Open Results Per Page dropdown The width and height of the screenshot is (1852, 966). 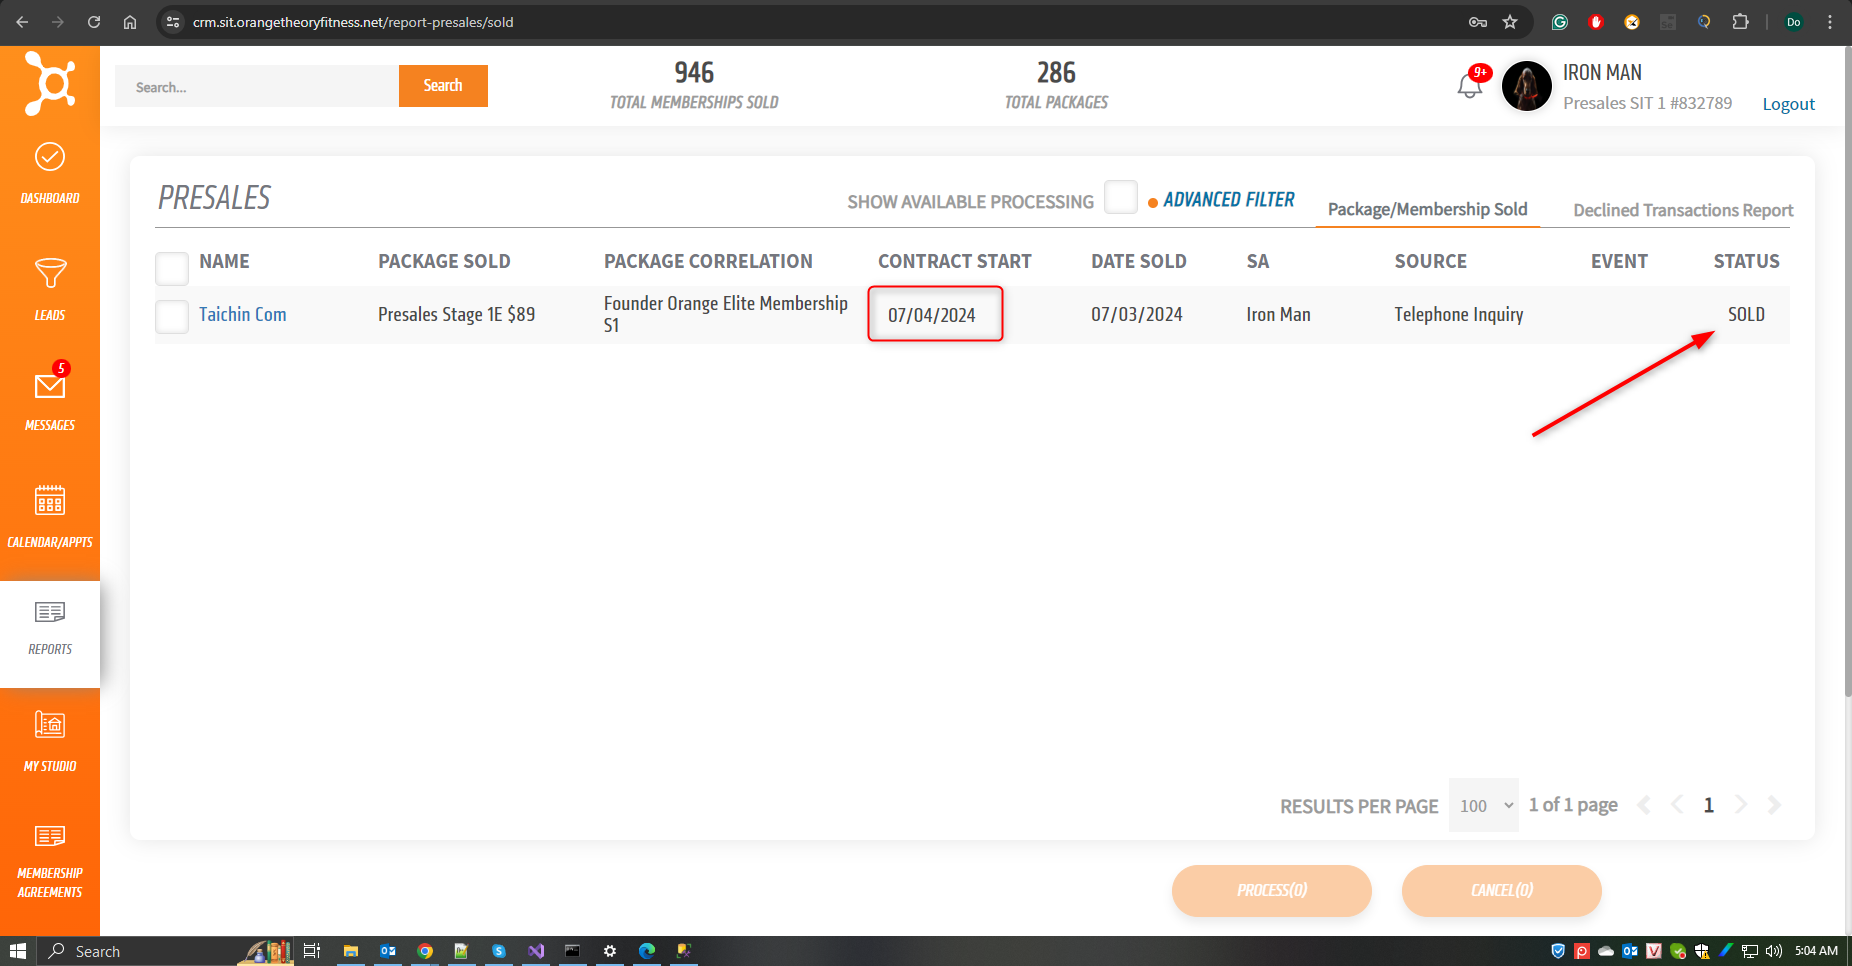(1484, 805)
